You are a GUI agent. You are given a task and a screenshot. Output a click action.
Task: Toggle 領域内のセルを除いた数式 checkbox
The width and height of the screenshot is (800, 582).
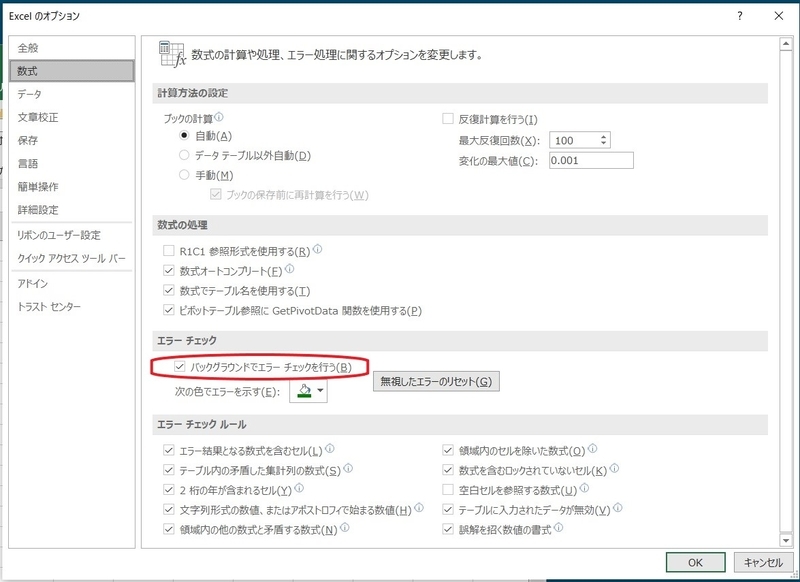tap(448, 450)
